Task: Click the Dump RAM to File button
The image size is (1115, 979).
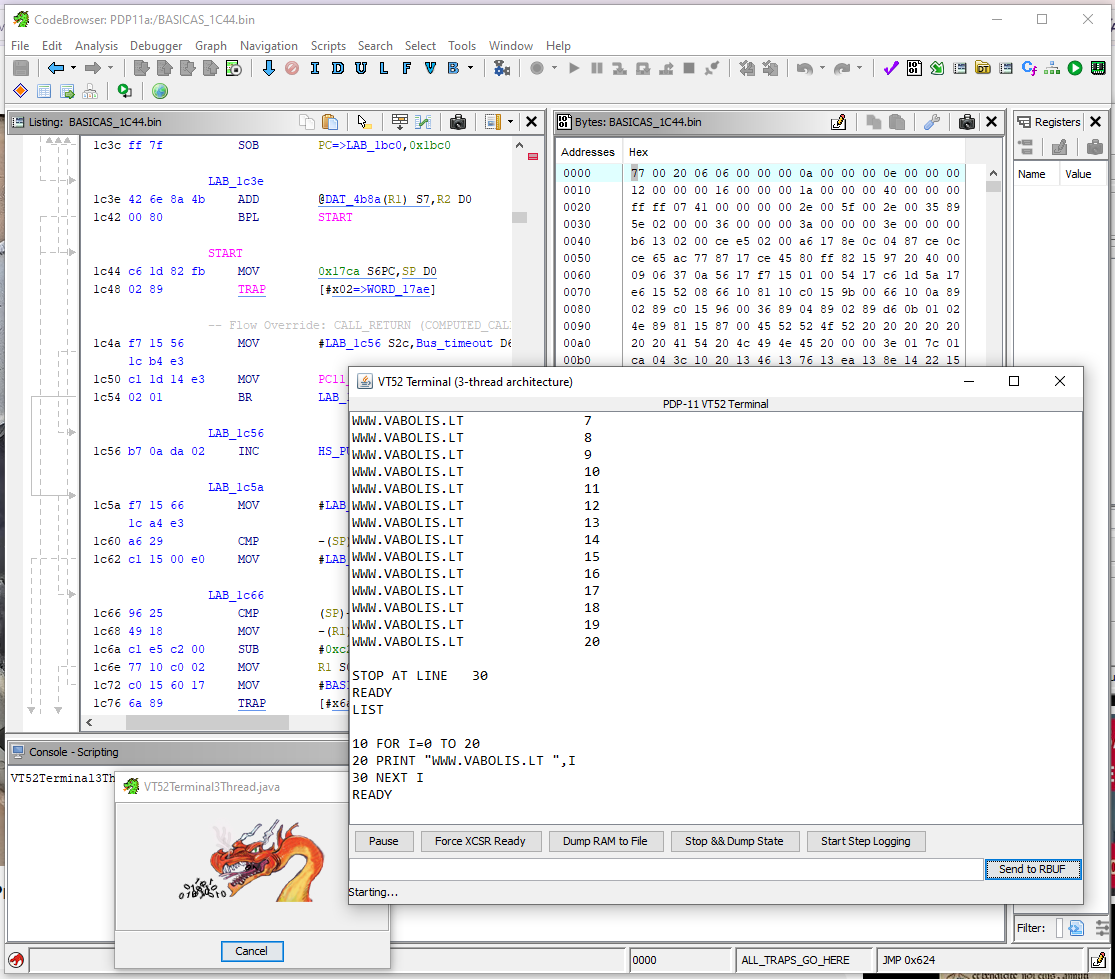Action: tap(605, 841)
